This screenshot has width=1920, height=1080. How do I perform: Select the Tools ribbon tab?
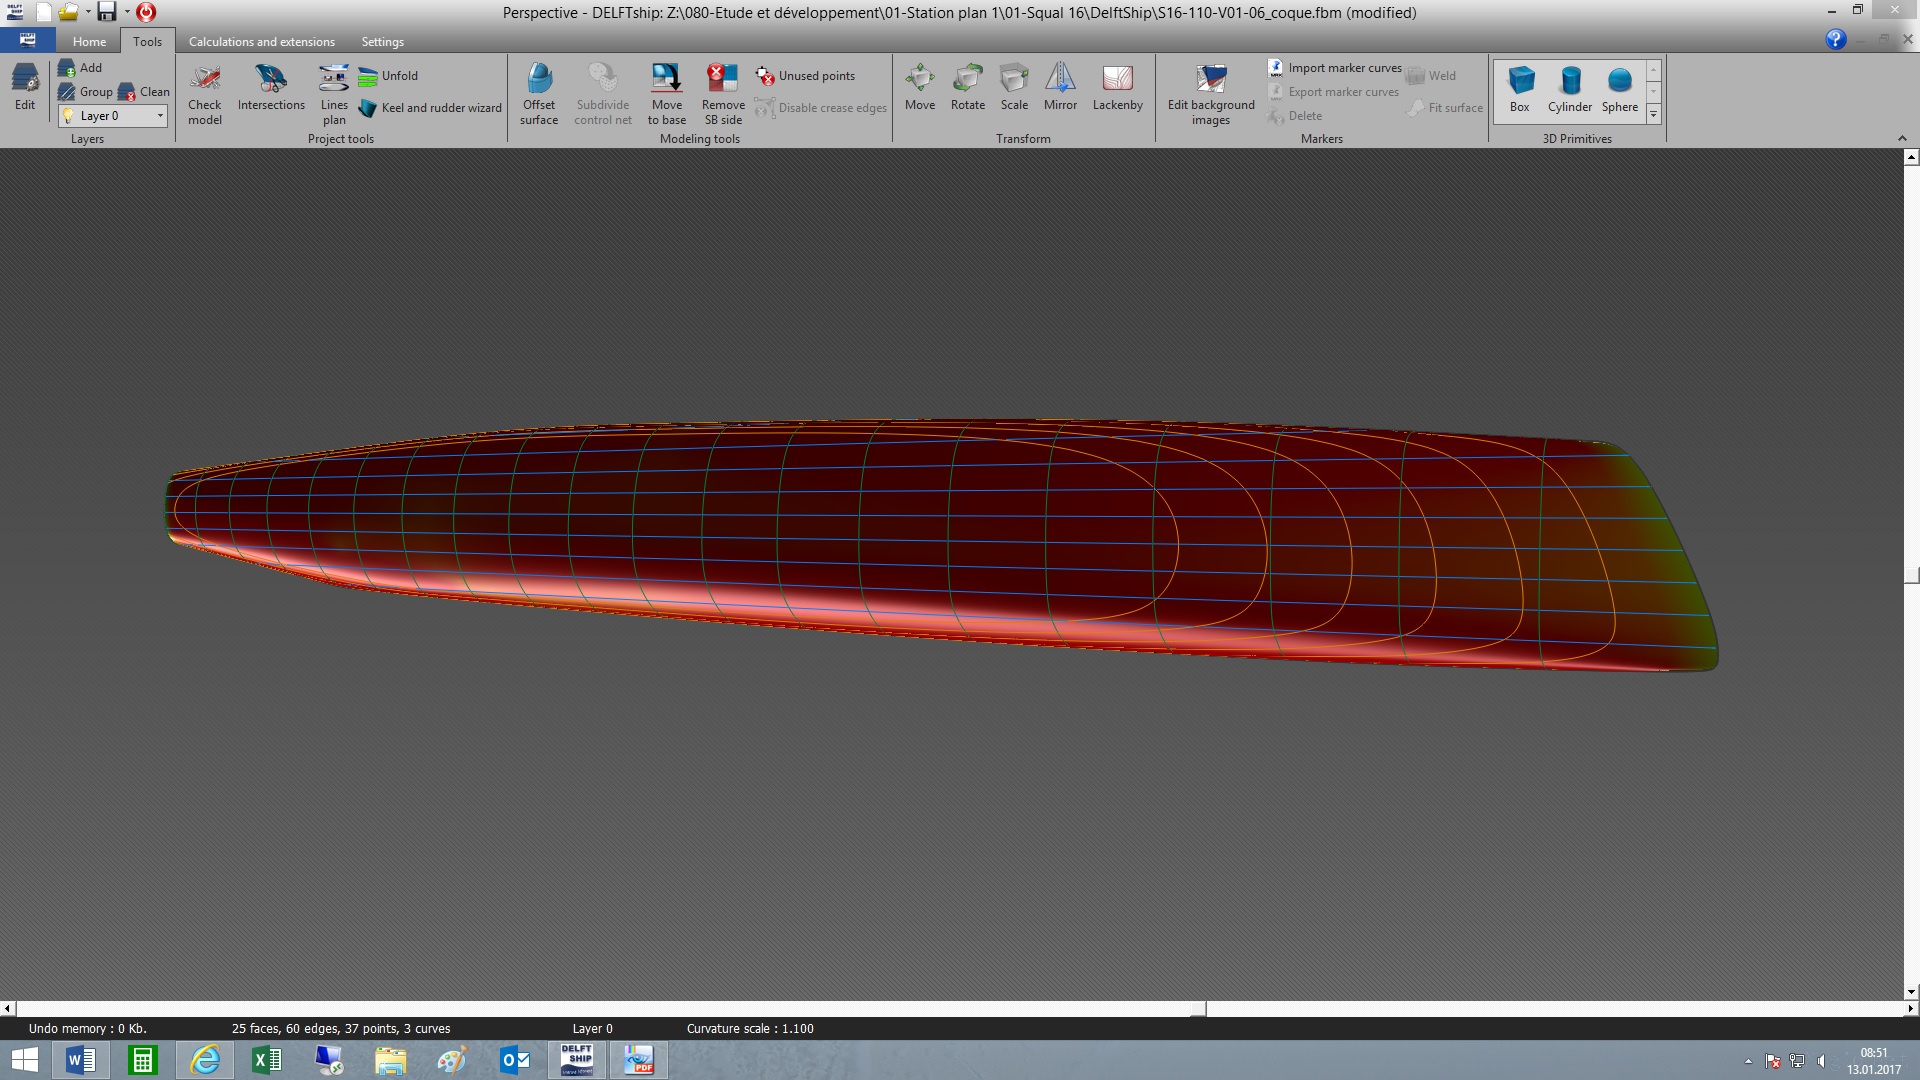pyautogui.click(x=147, y=42)
